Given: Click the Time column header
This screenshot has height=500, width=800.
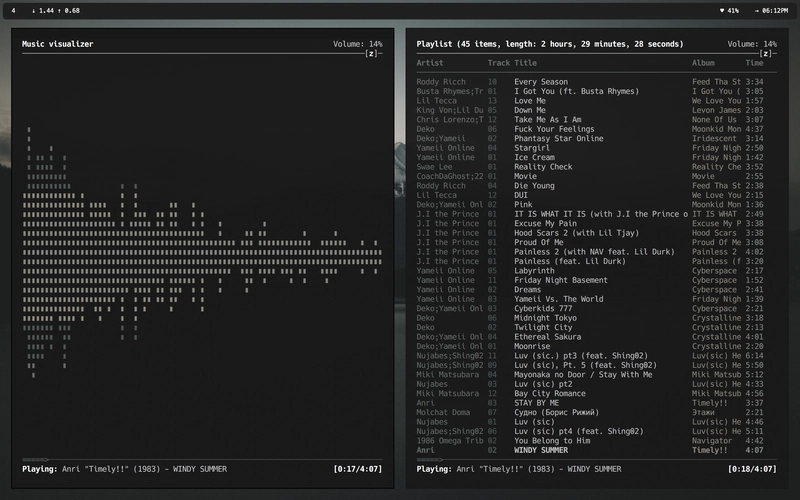Looking at the screenshot, I should (754, 63).
